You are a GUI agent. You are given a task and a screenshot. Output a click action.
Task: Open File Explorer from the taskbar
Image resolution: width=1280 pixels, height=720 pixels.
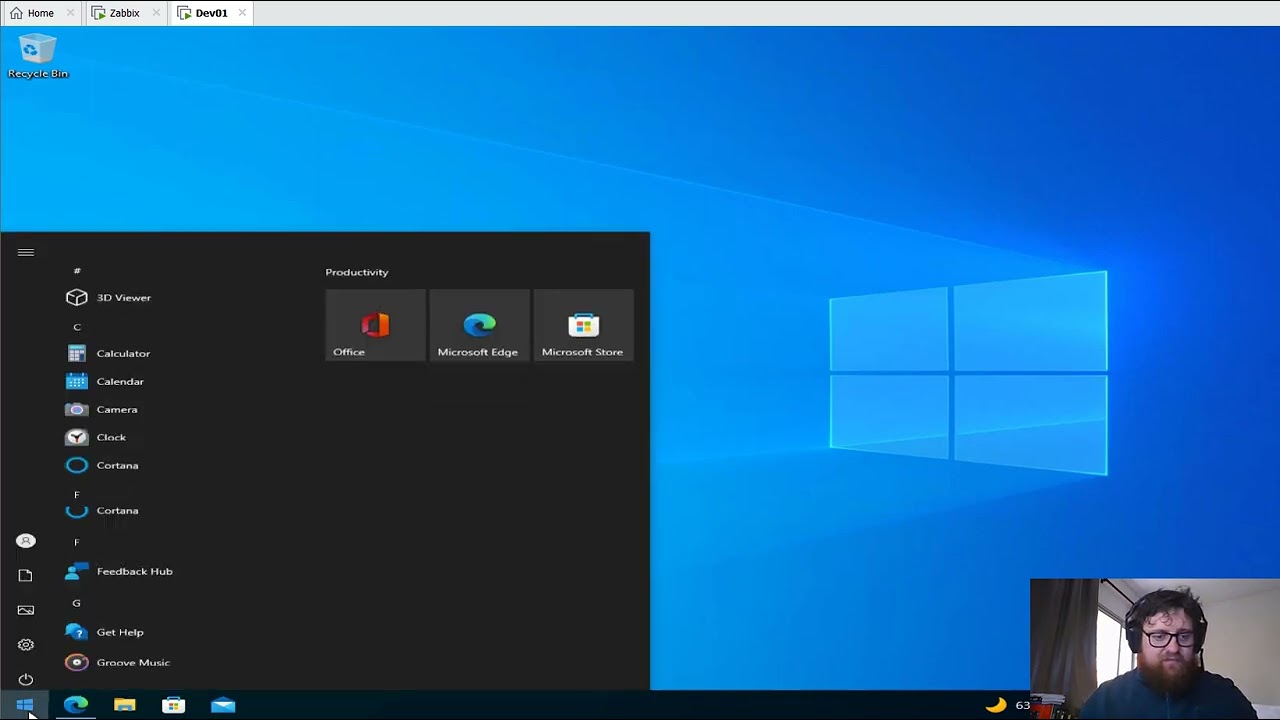point(125,705)
